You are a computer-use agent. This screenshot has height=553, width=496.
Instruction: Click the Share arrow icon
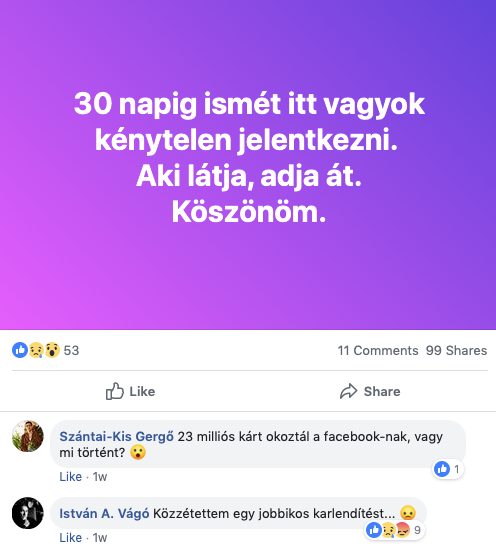pos(349,391)
